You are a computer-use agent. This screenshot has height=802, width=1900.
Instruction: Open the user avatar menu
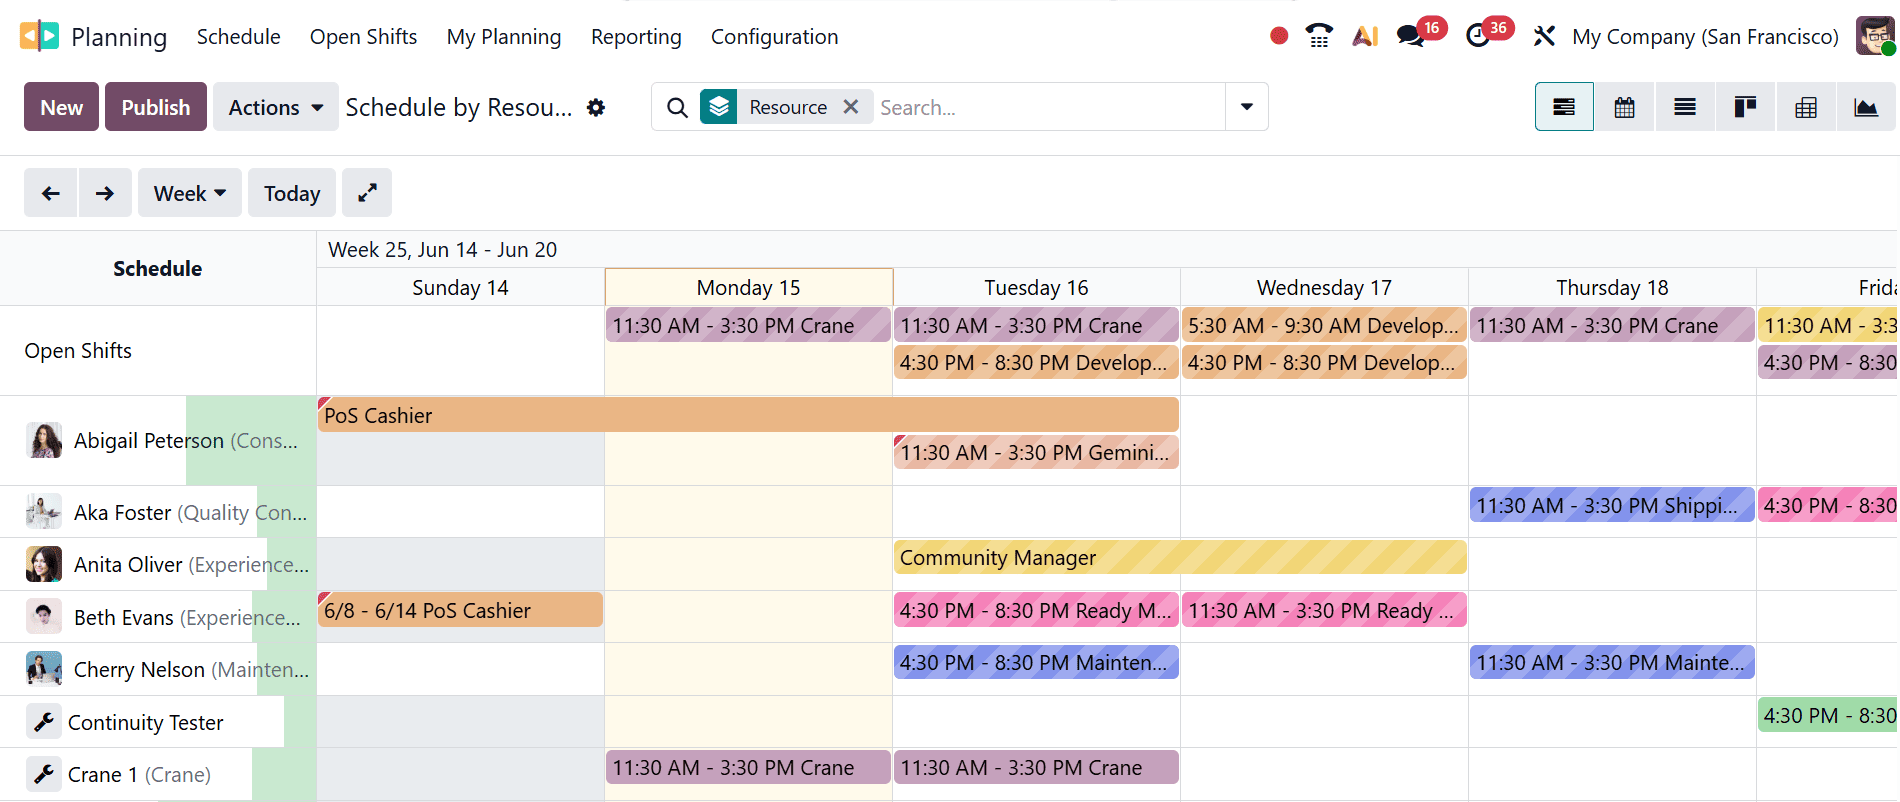tap(1875, 36)
